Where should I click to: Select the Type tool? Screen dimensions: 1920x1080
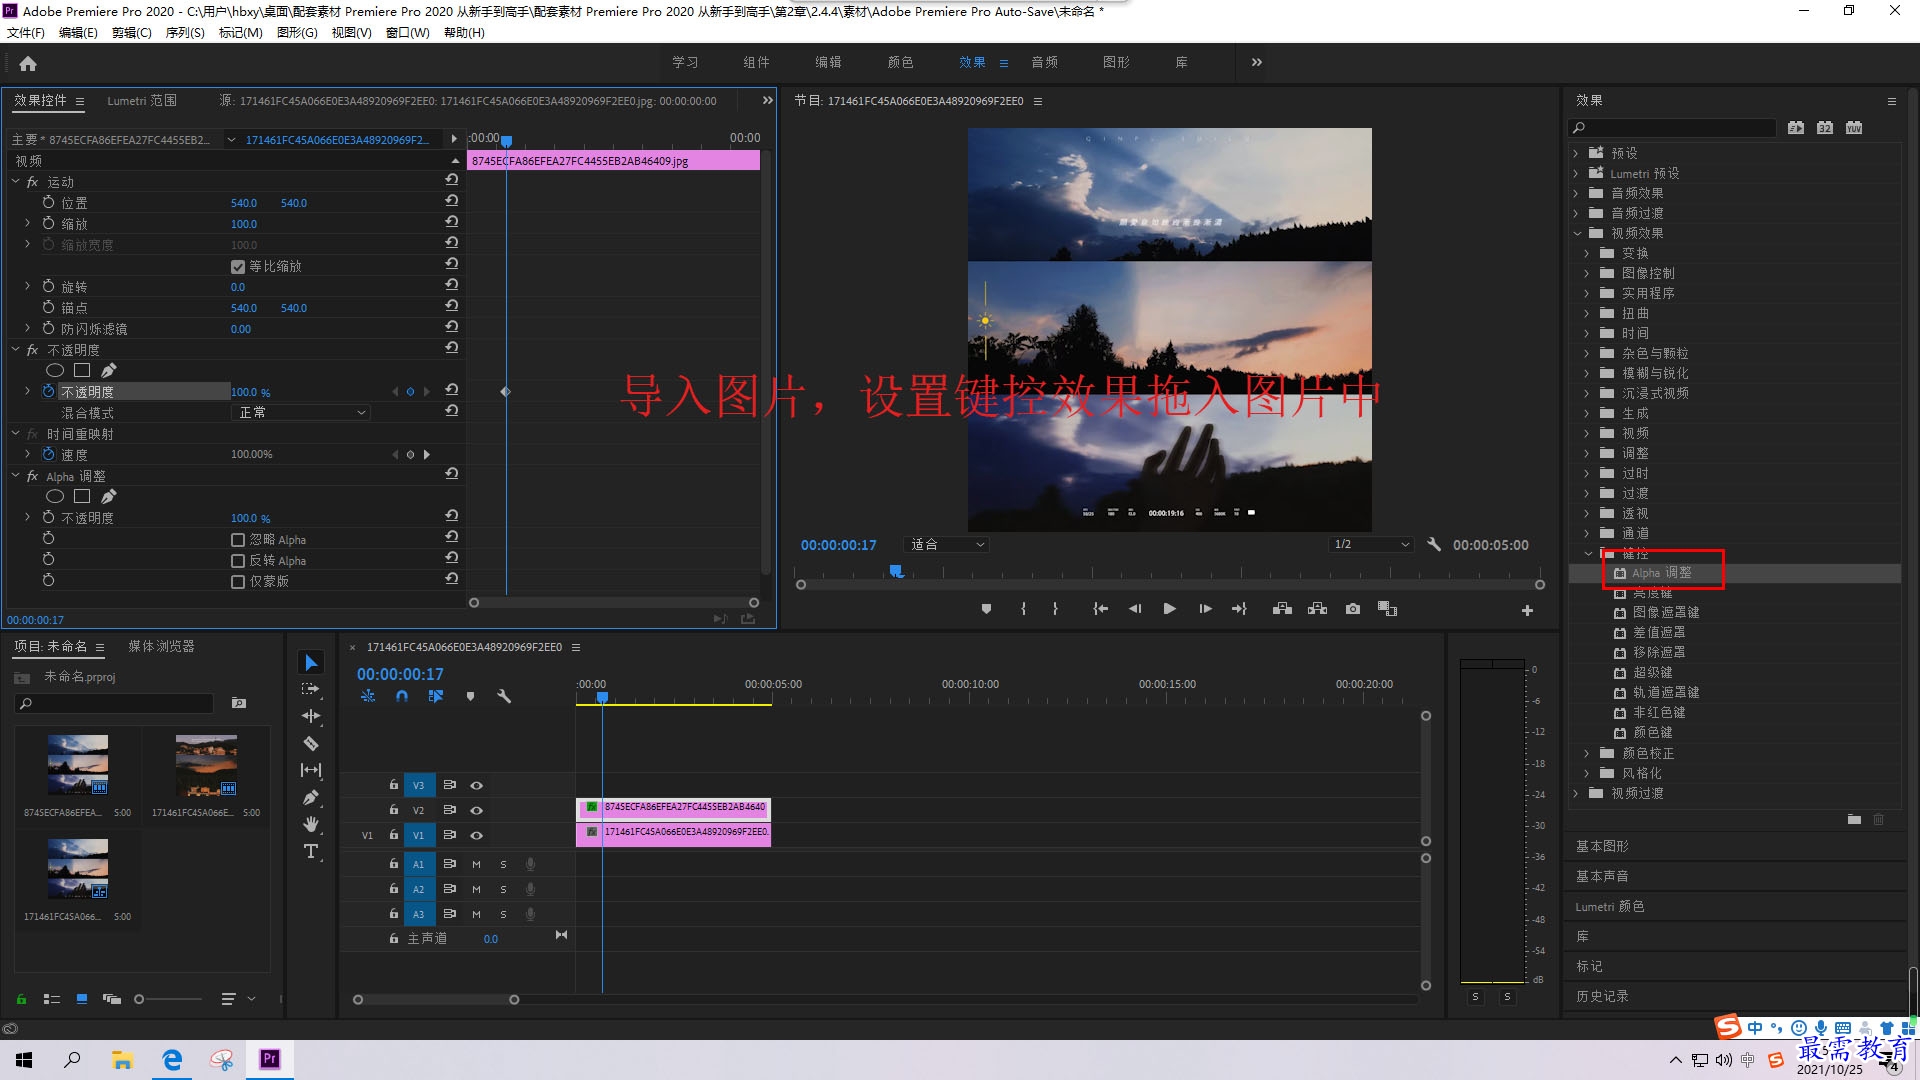coord(311,851)
